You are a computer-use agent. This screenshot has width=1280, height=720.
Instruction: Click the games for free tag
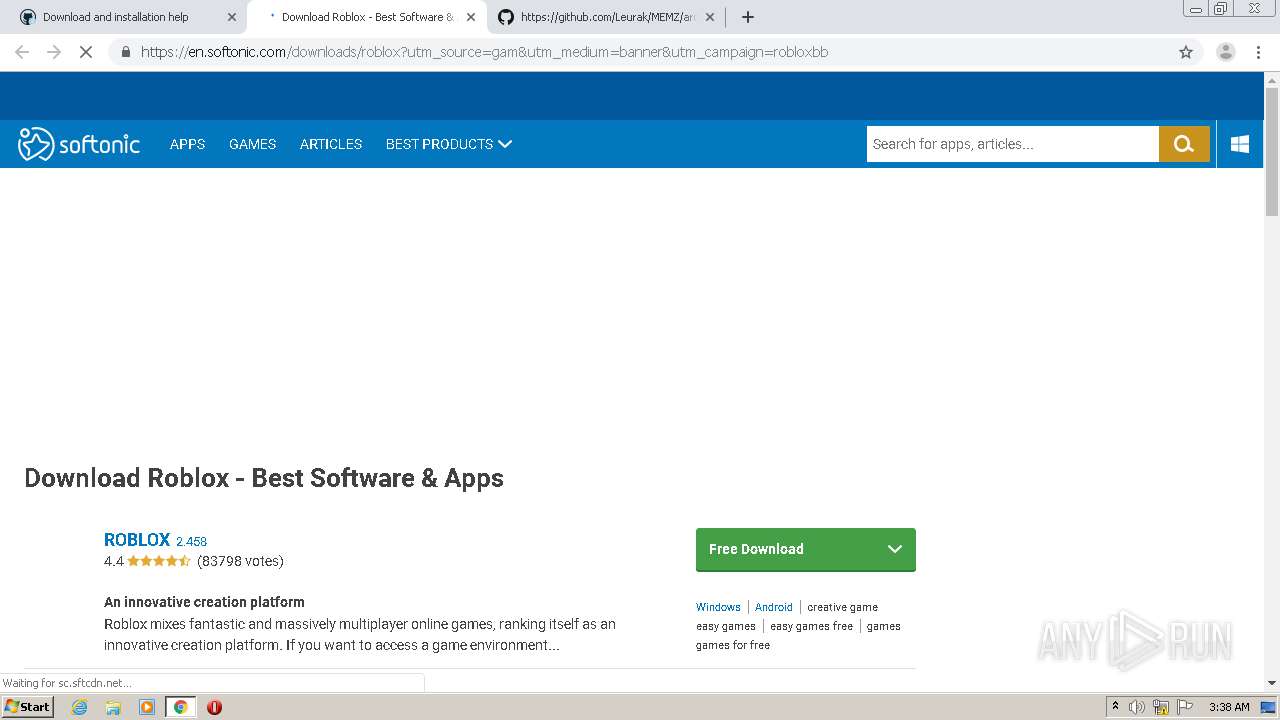tap(733, 645)
